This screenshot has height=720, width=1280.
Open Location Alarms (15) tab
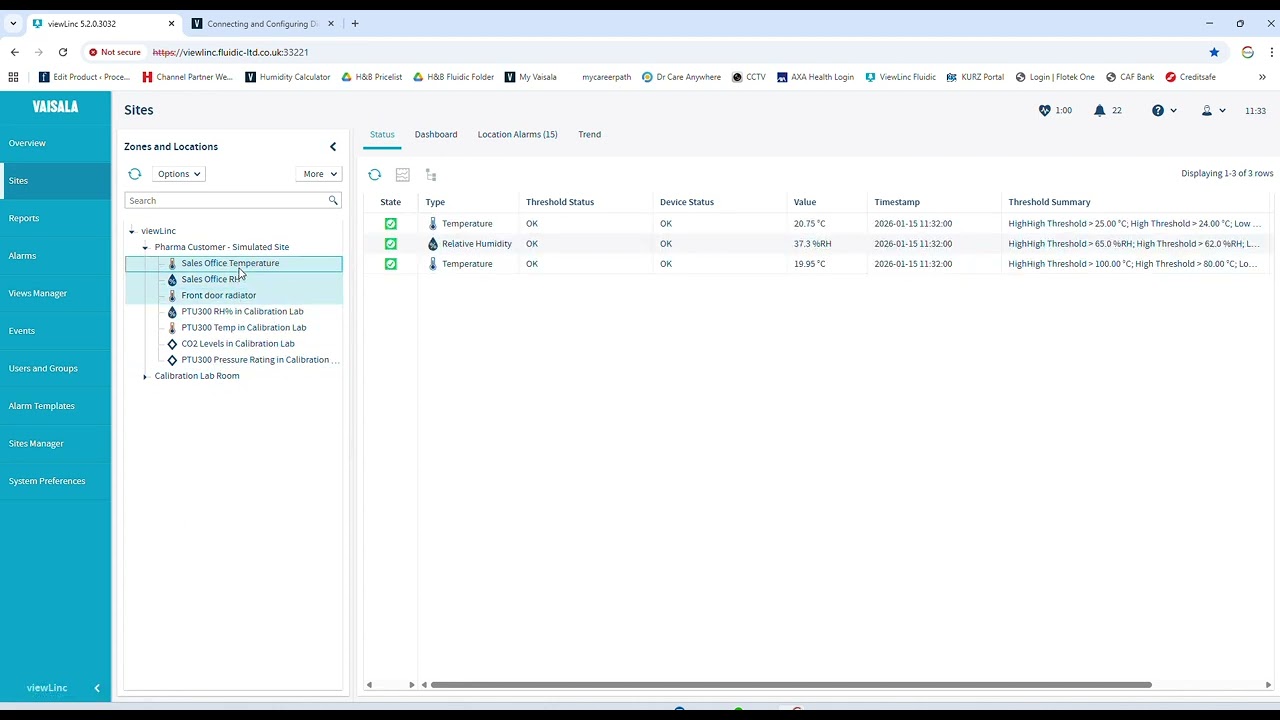(x=517, y=134)
